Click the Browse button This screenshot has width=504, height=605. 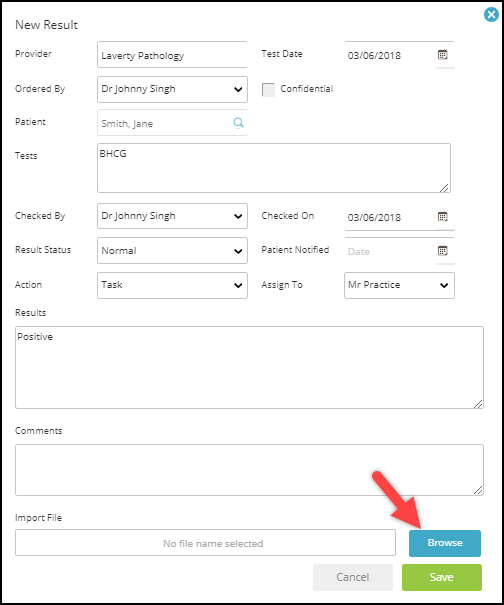coord(445,543)
